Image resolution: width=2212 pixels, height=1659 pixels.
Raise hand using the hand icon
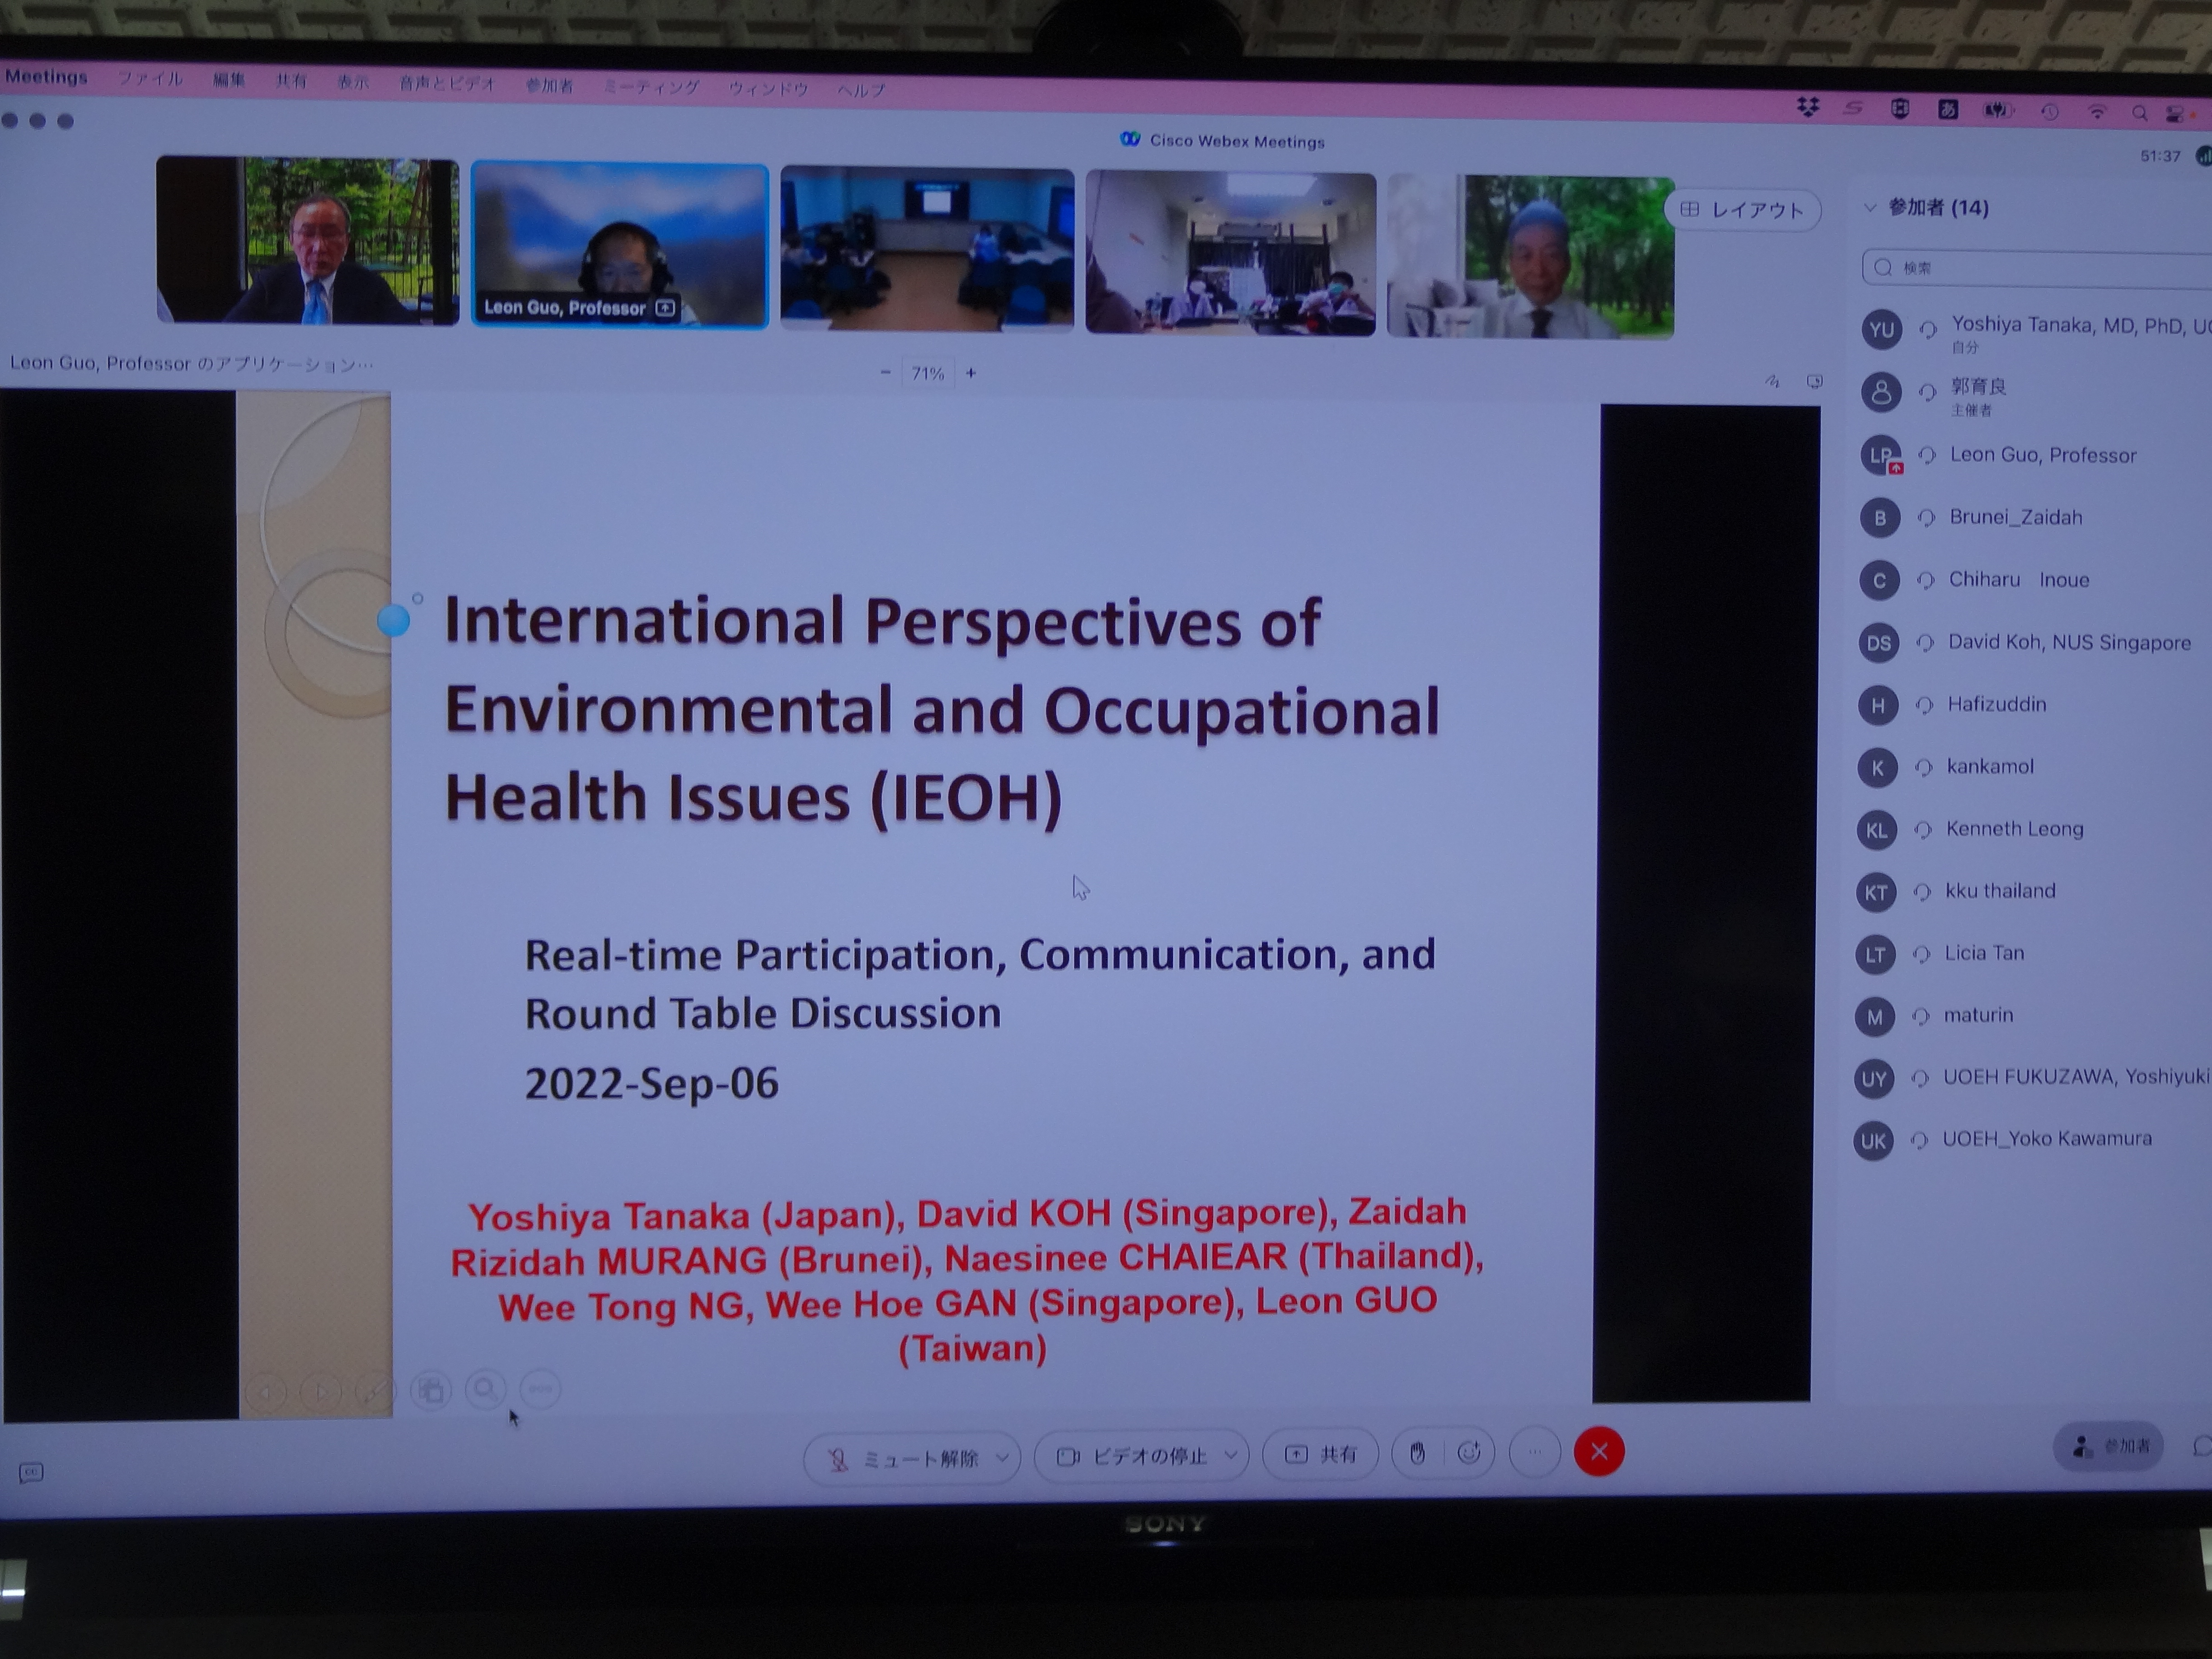click(x=1417, y=1453)
